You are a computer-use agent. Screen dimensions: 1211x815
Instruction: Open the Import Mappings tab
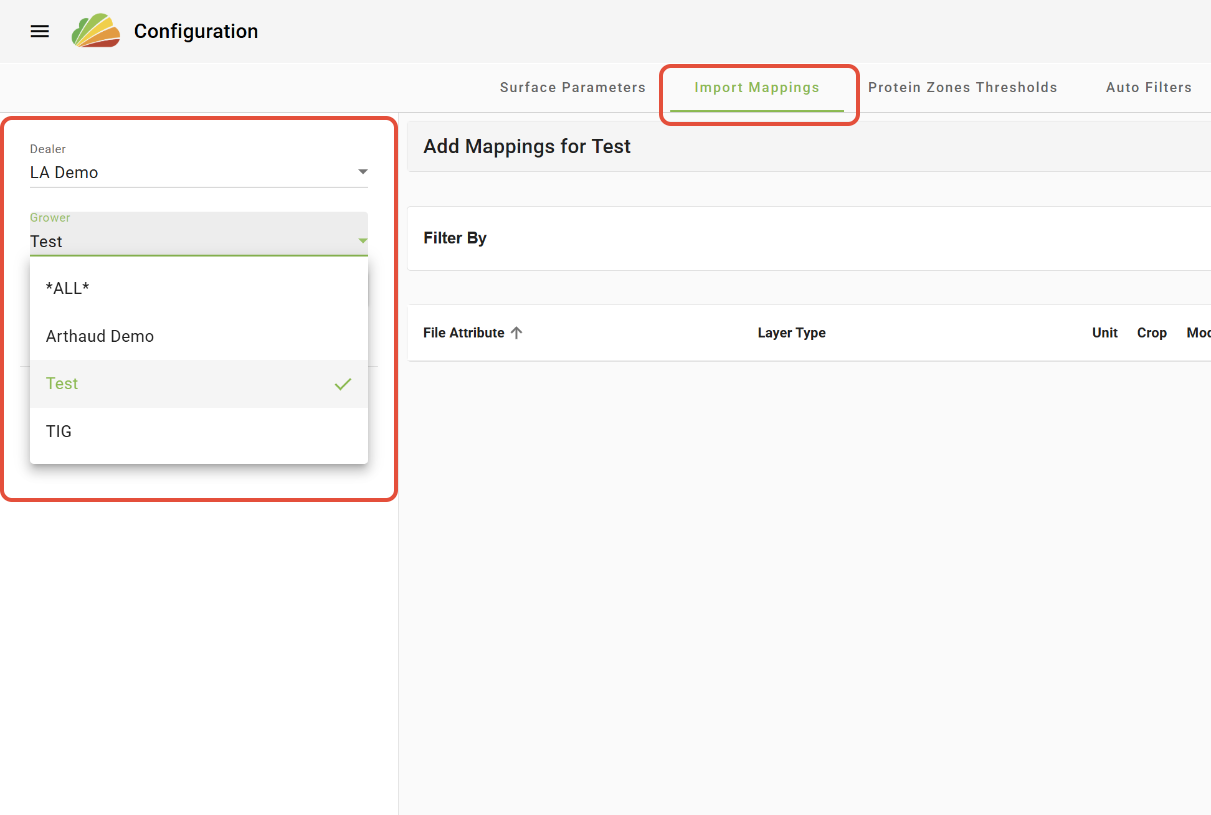pos(757,87)
